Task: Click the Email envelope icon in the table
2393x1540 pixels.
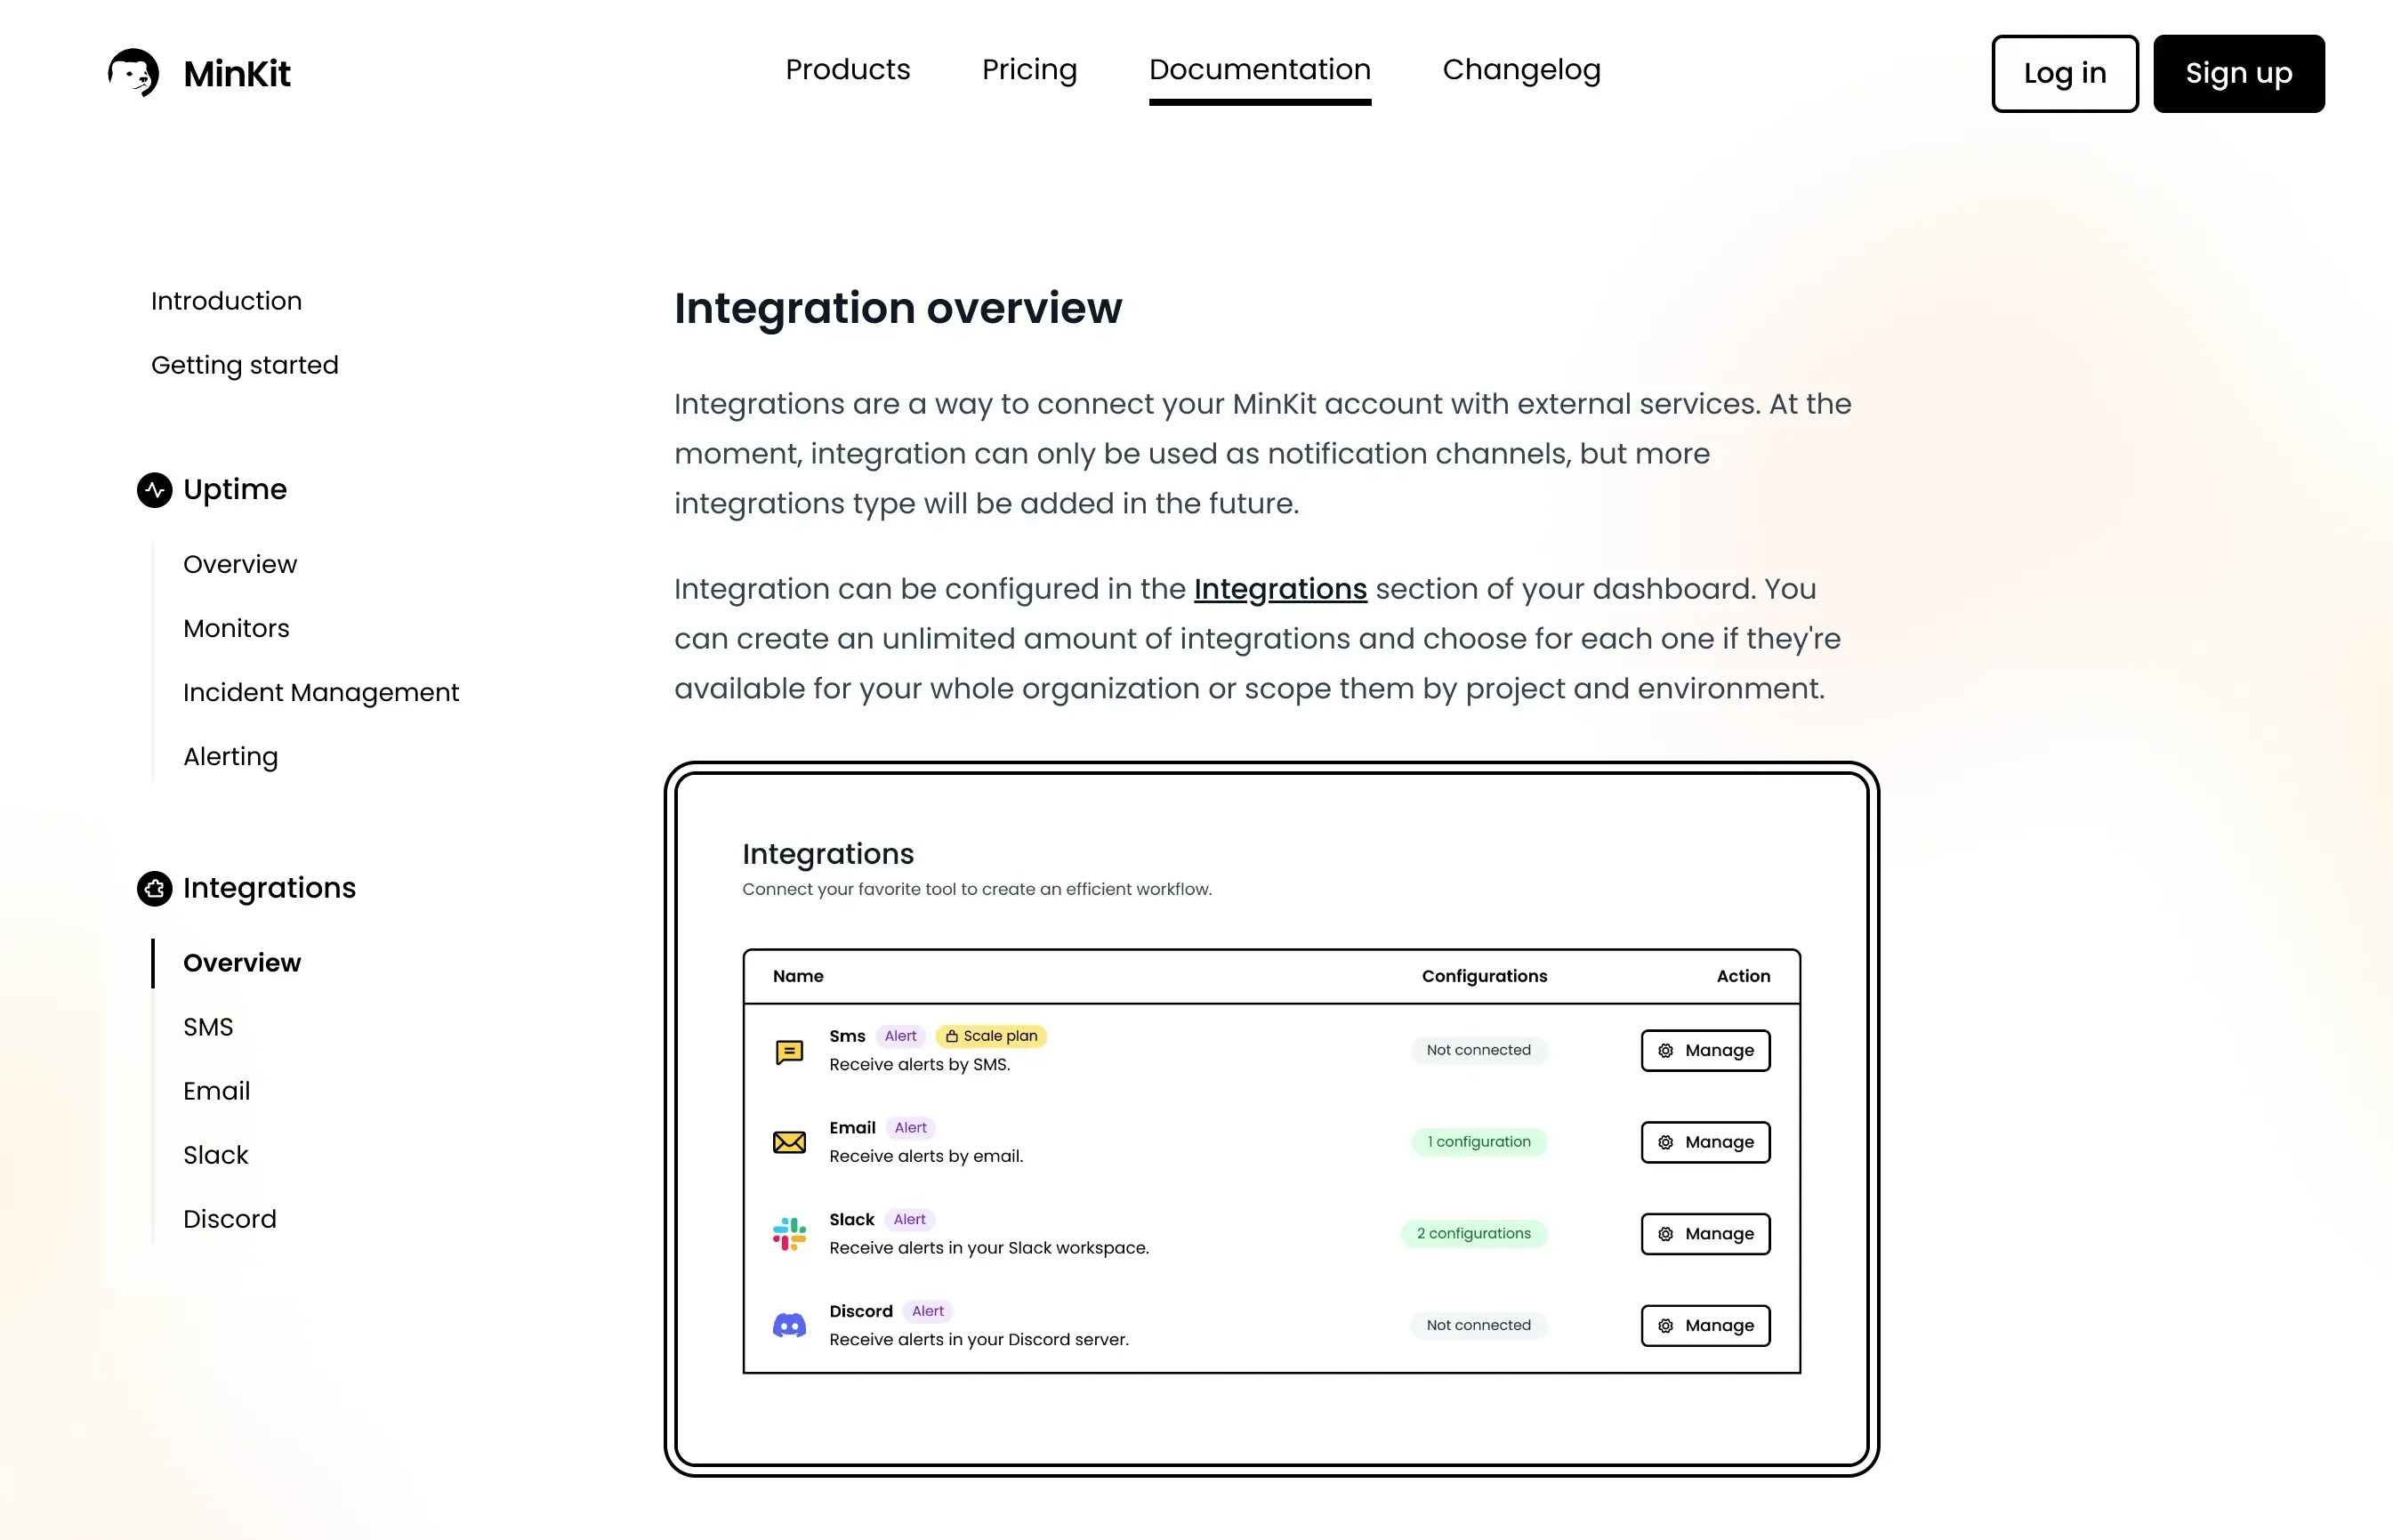Action: (789, 1142)
